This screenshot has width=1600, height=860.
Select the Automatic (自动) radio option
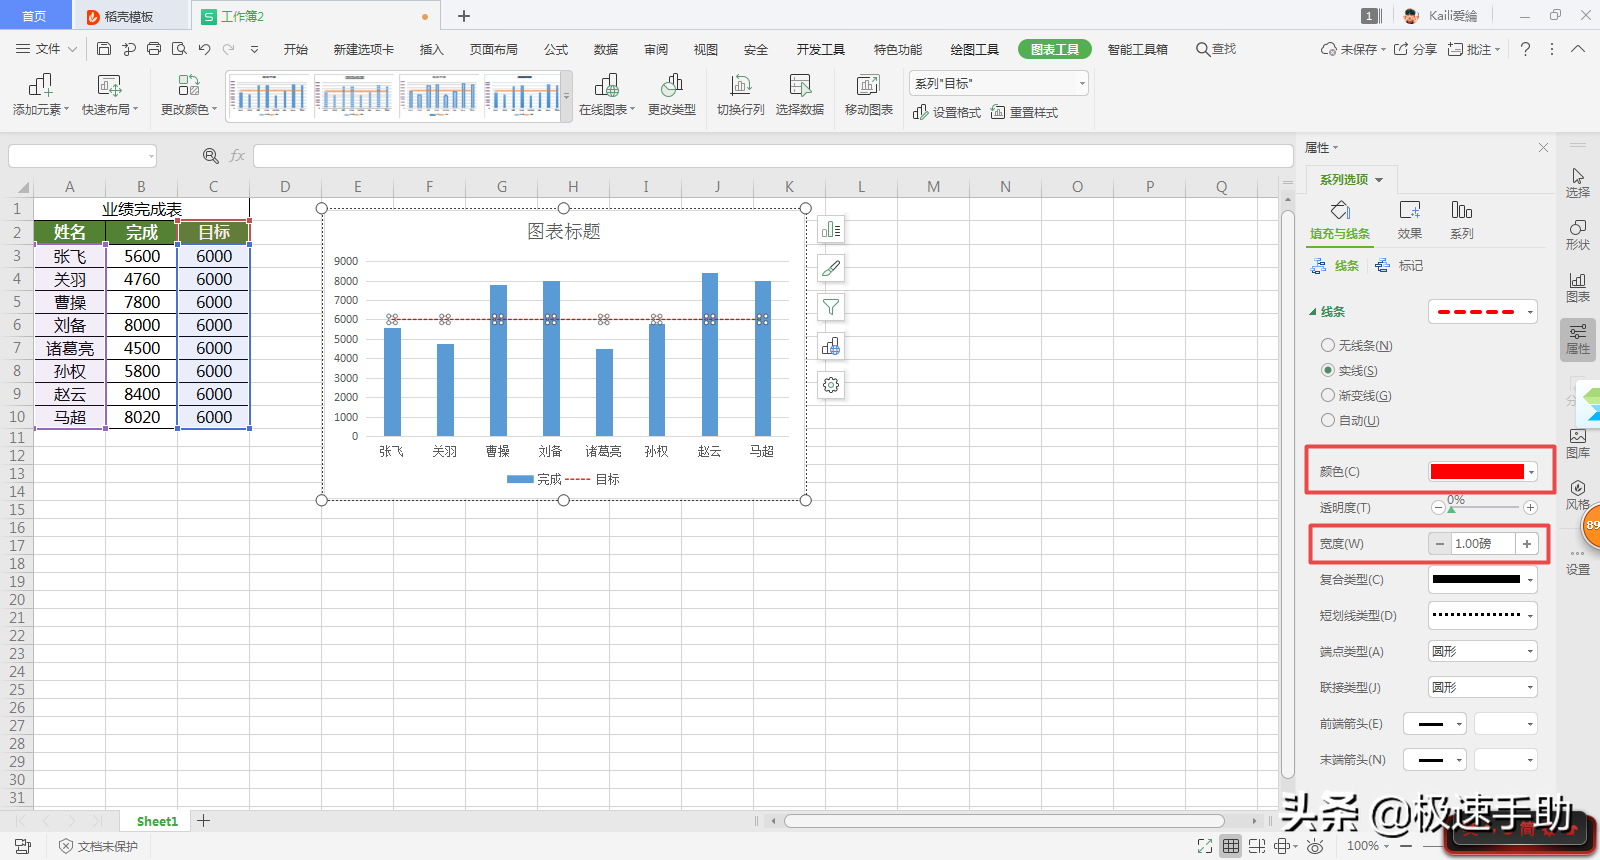[x=1328, y=420]
